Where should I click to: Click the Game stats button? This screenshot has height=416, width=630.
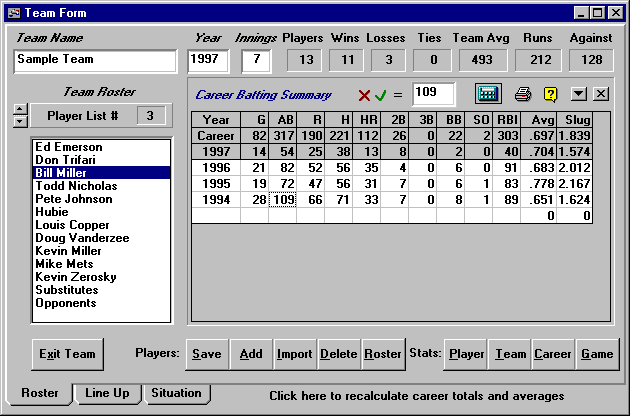click(597, 353)
